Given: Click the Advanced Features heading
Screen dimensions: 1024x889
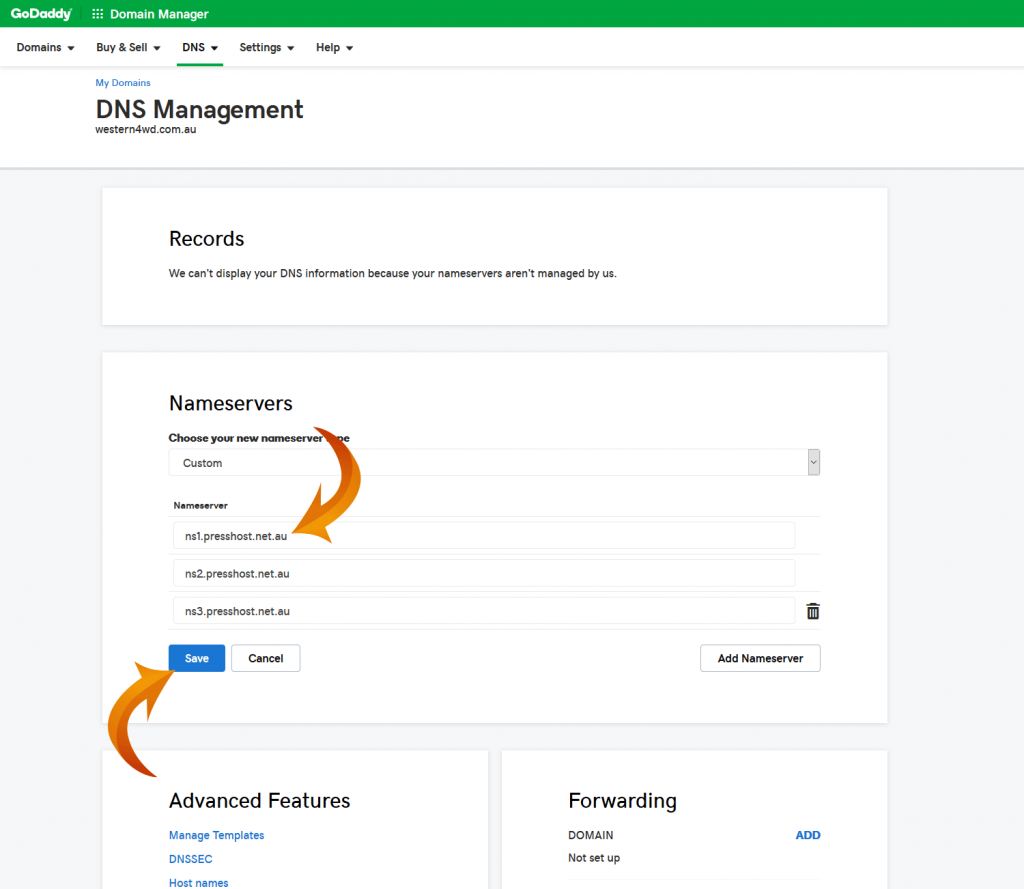Looking at the screenshot, I should 259,801.
